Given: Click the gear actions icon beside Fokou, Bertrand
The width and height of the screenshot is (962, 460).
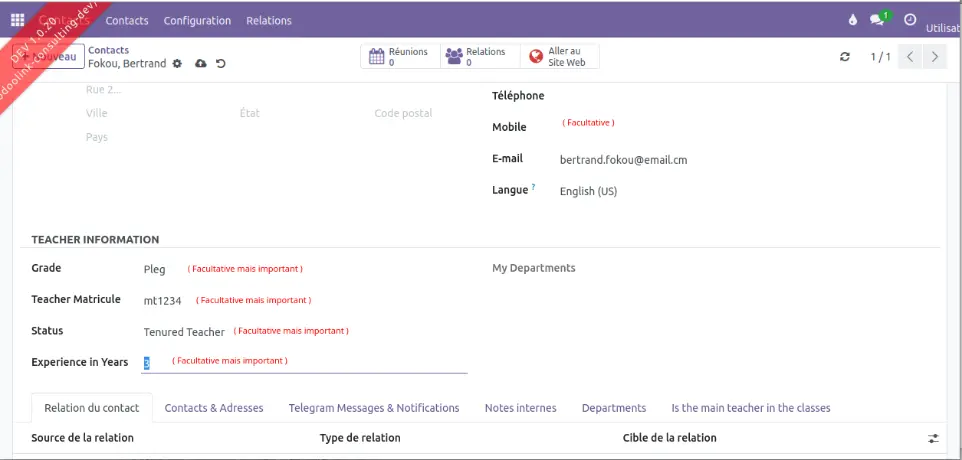Looking at the screenshot, I should coord(178,64).
